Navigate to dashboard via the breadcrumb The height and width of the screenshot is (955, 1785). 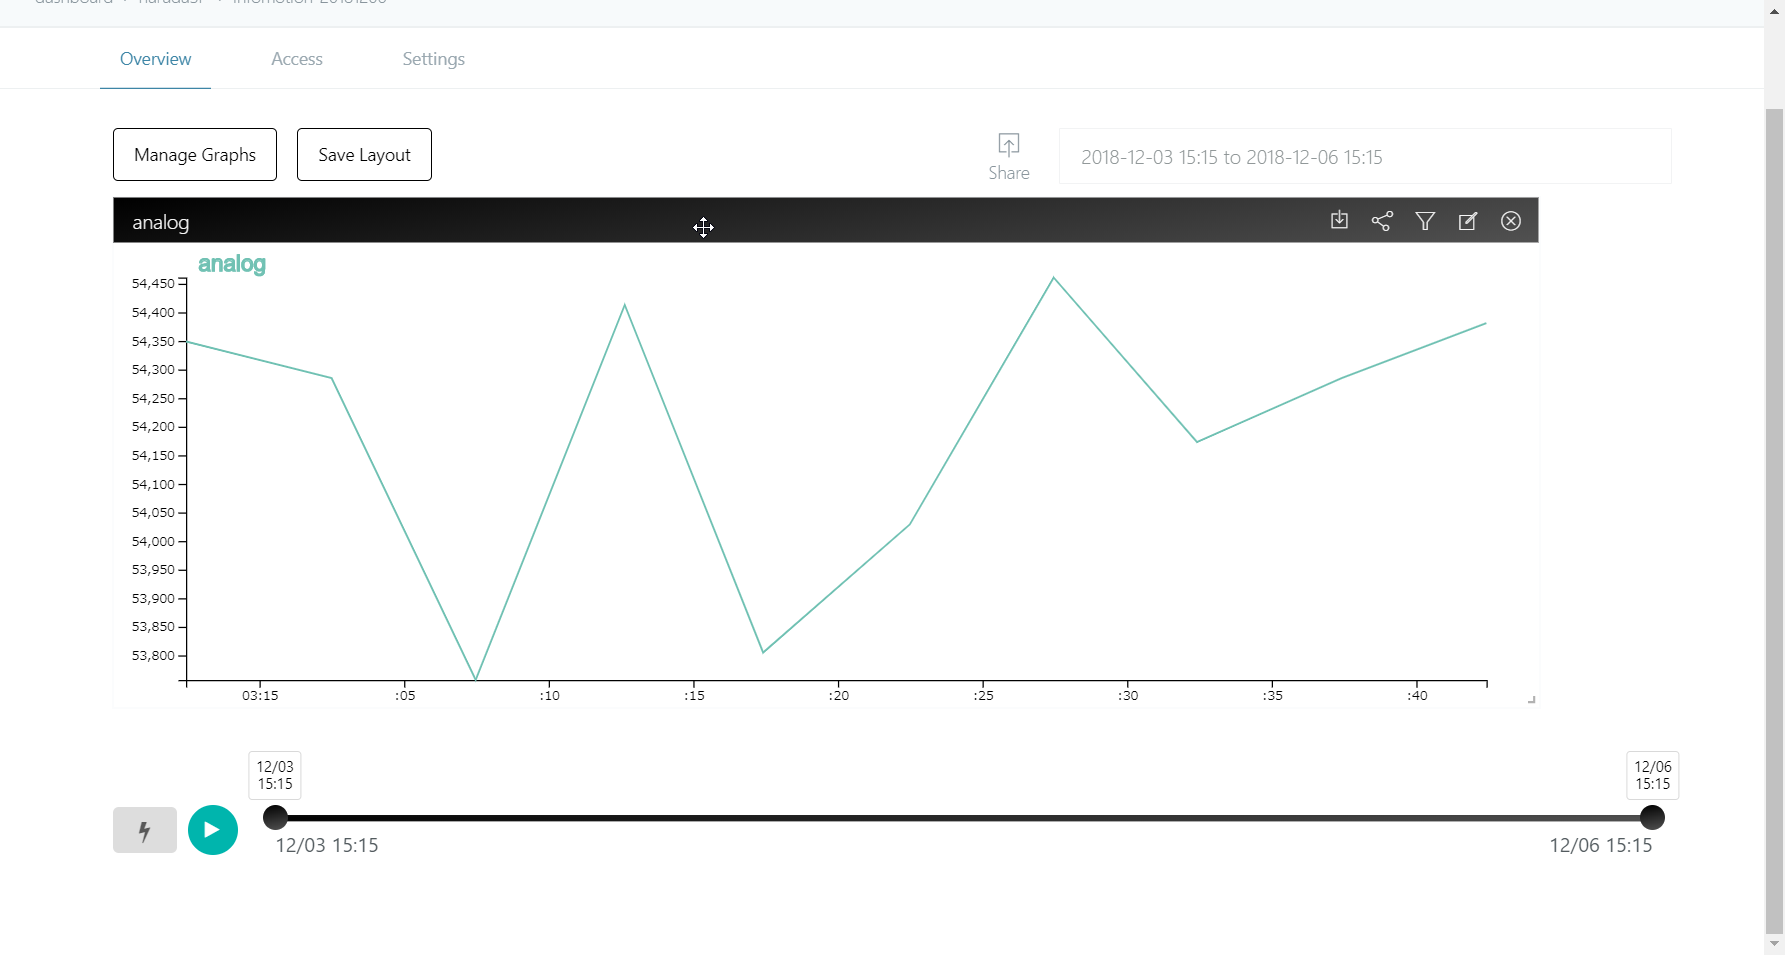pyautogui.click(x=73, y=3)
